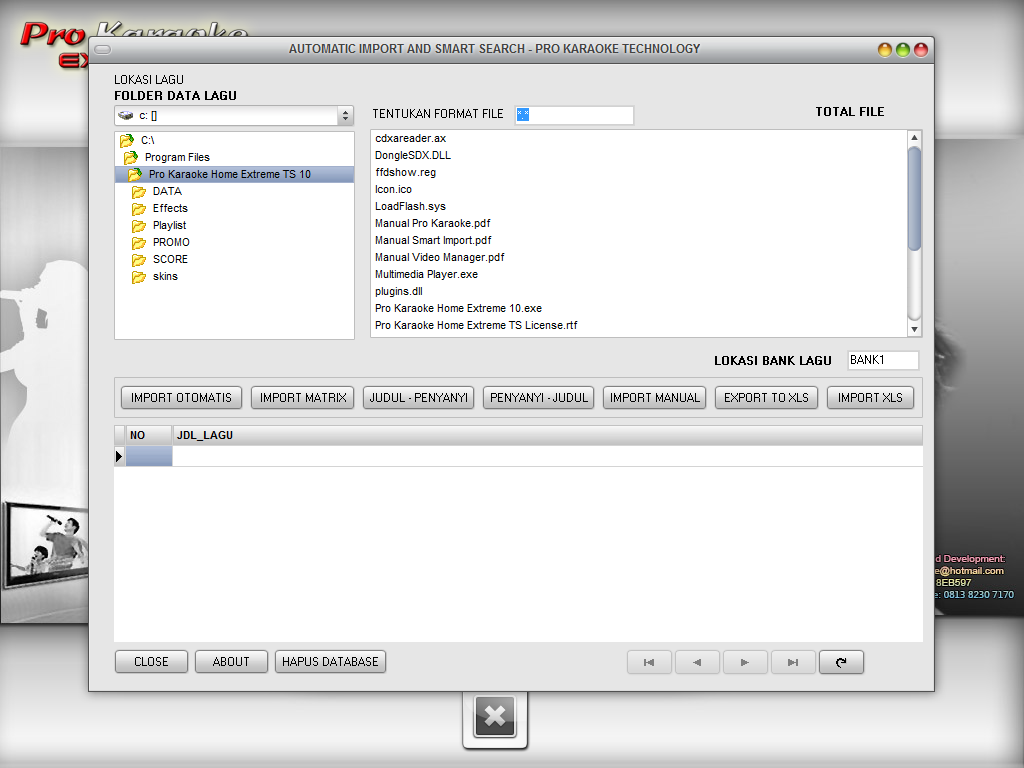The width and height of the screenshot is (1024, 768).
Task: Select the PROMO folder label
Action: (x=171, y=242)
